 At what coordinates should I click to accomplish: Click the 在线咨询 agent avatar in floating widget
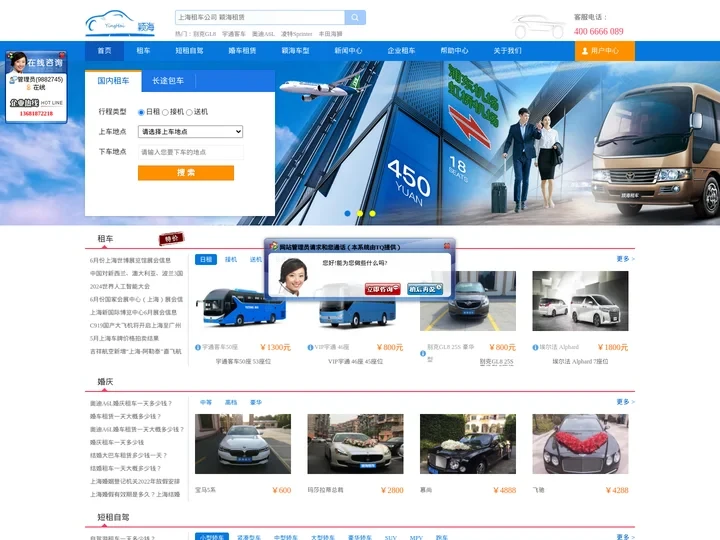[17, 62]
